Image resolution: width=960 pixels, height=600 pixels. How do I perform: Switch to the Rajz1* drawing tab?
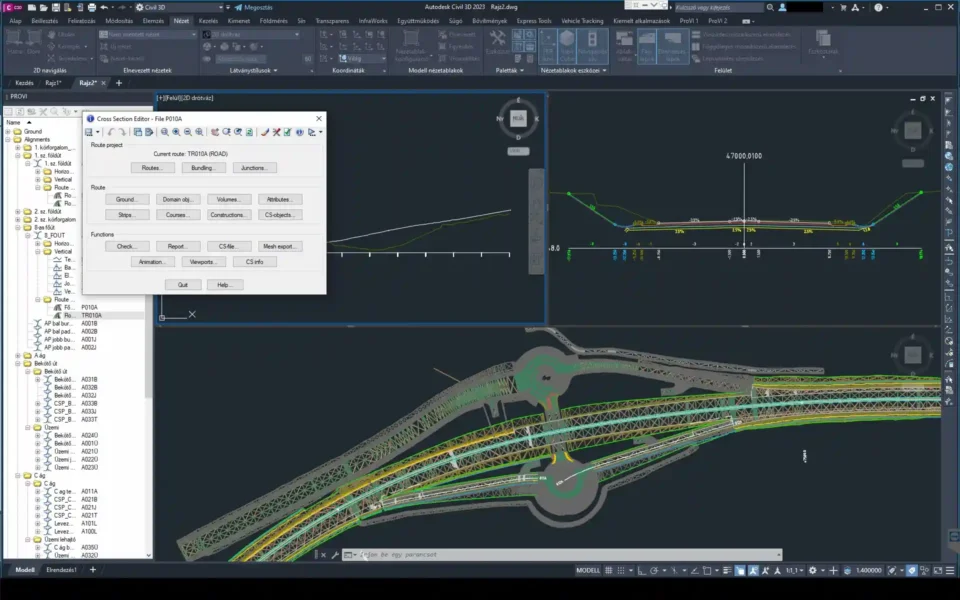tap(53, 83)
